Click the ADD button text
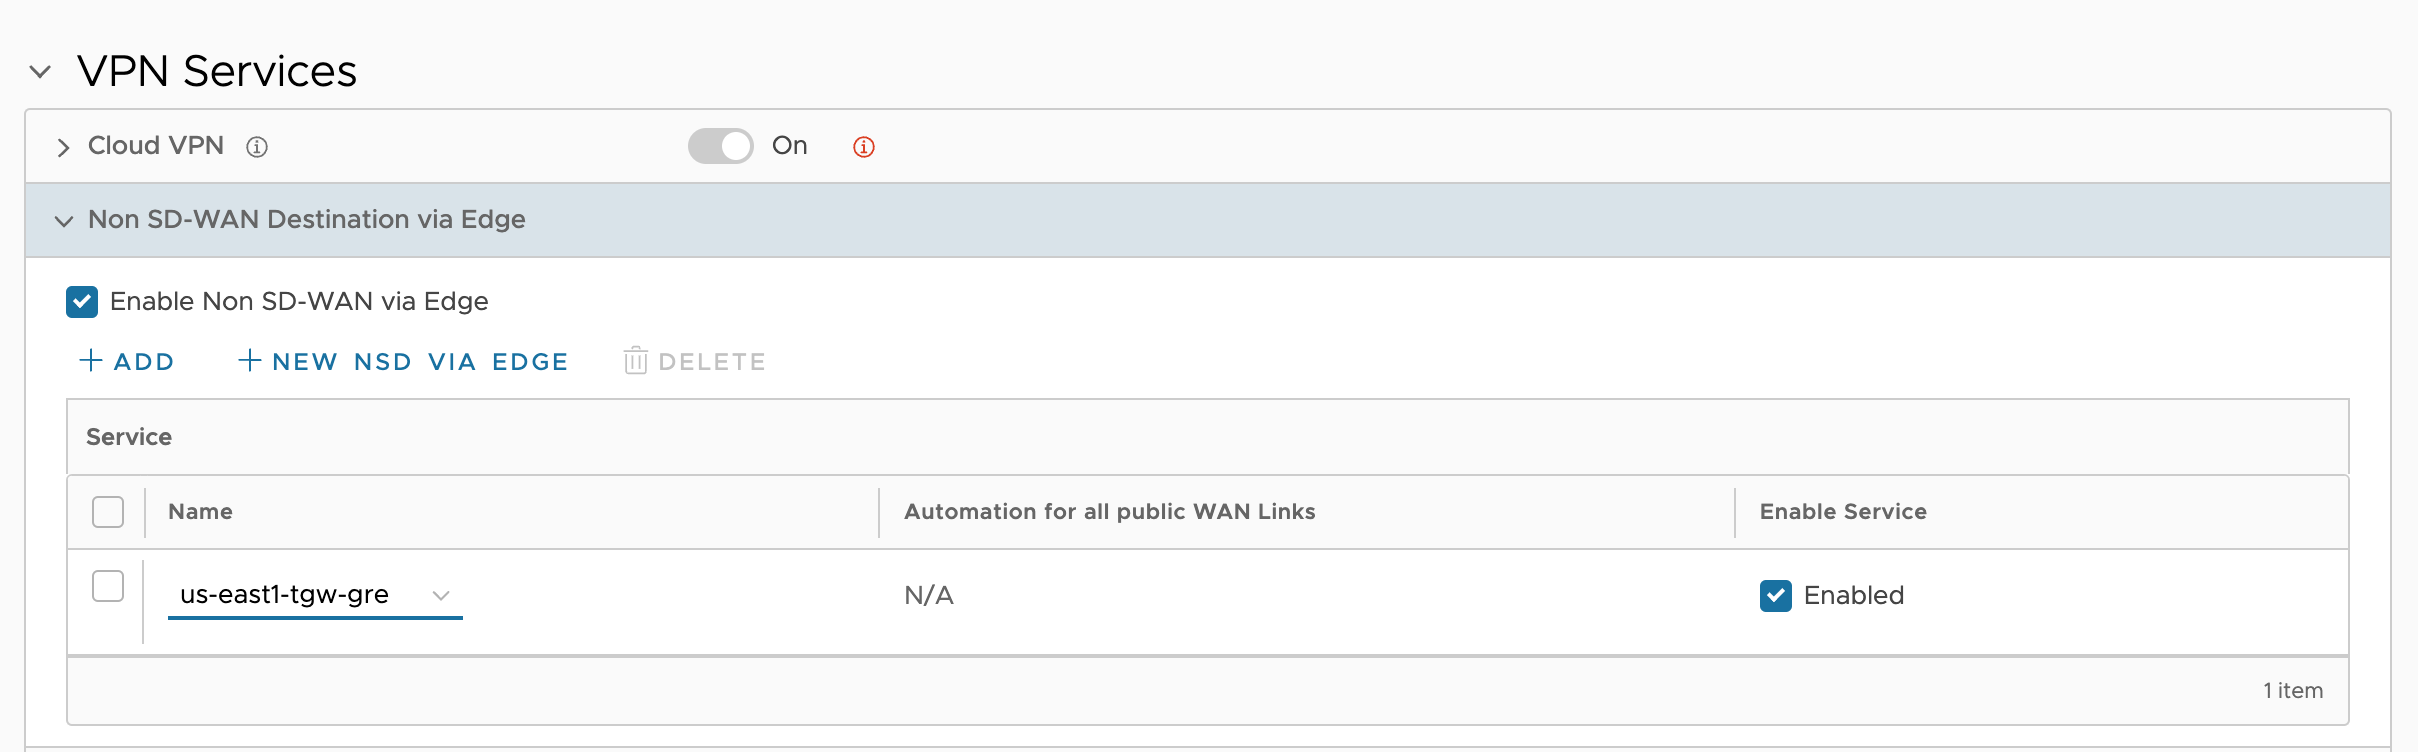The width and height of the screenshot is (2418, 752). coord(145,362)
